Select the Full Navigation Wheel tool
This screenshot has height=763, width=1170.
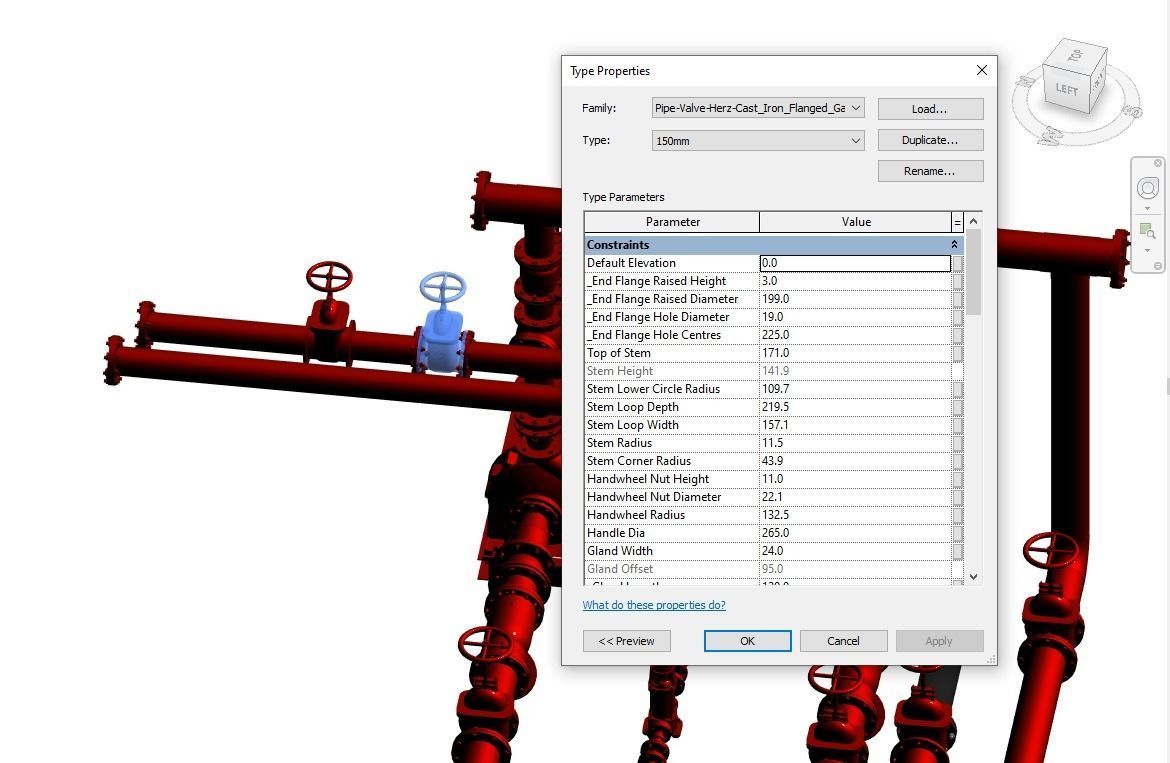tap(1147, 187)
